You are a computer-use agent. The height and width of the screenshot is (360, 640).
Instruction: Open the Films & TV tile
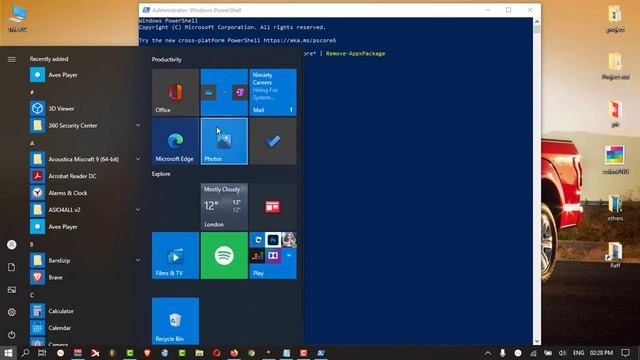click(175, 256)
